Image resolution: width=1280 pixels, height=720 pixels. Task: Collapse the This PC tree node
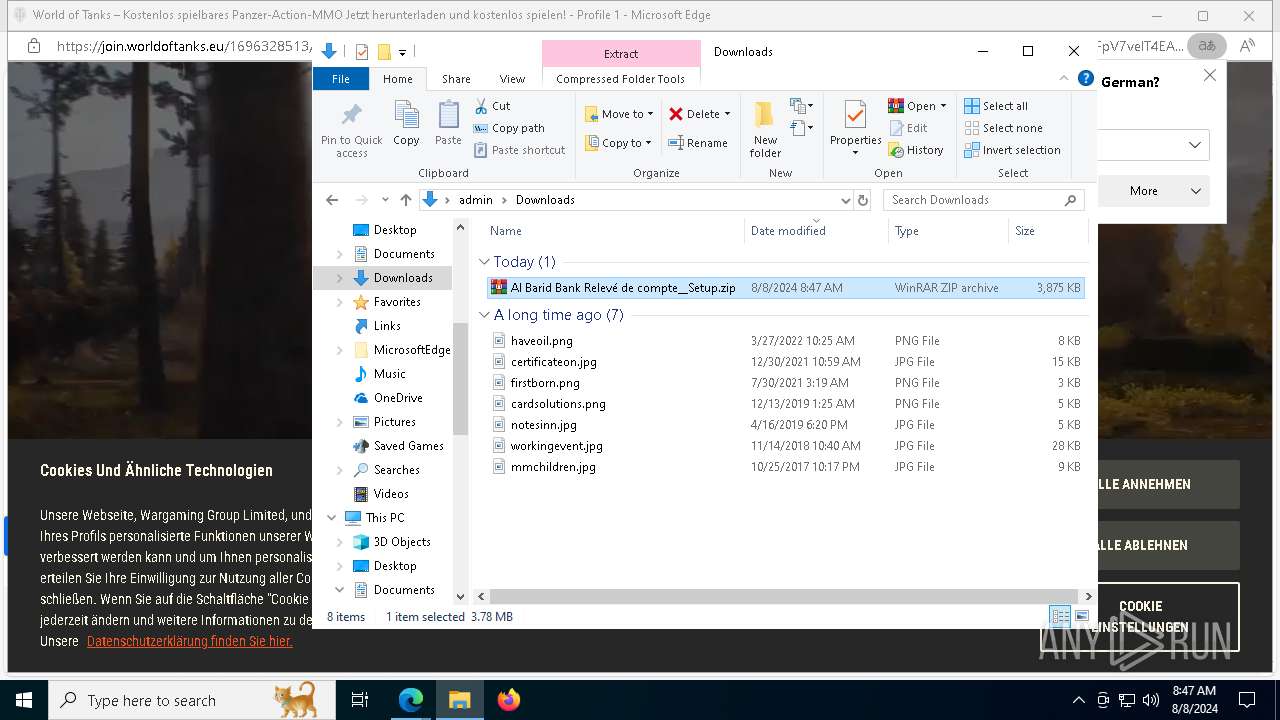tap(331, 518)
